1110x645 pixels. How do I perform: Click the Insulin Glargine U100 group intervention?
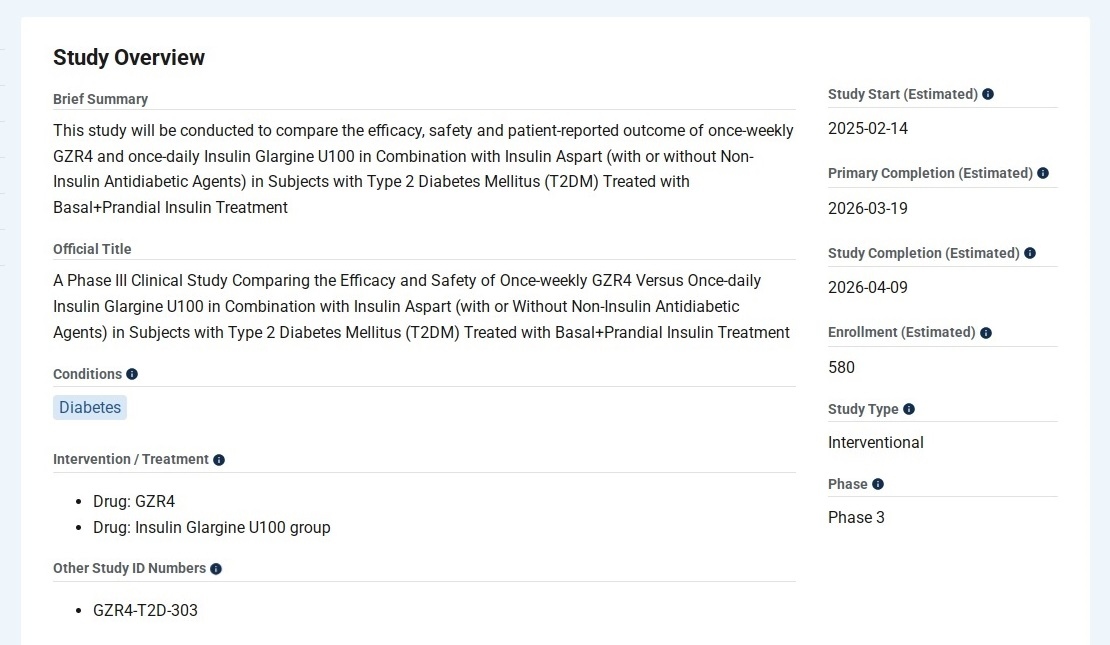point(211,527)
